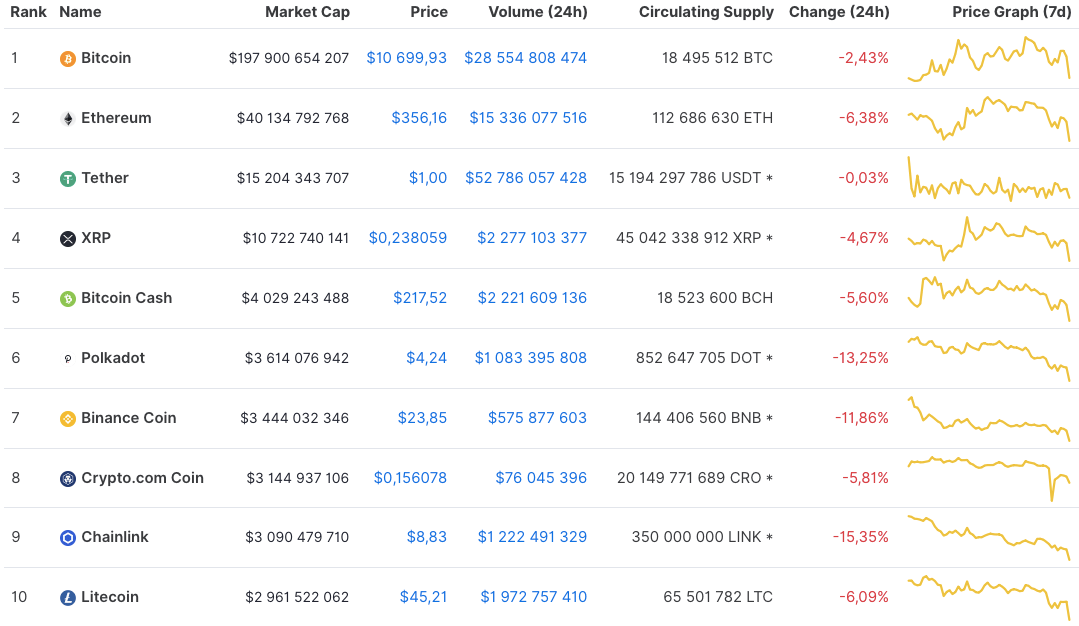Open Chainlink's 24h volume link

coord(531,537)
